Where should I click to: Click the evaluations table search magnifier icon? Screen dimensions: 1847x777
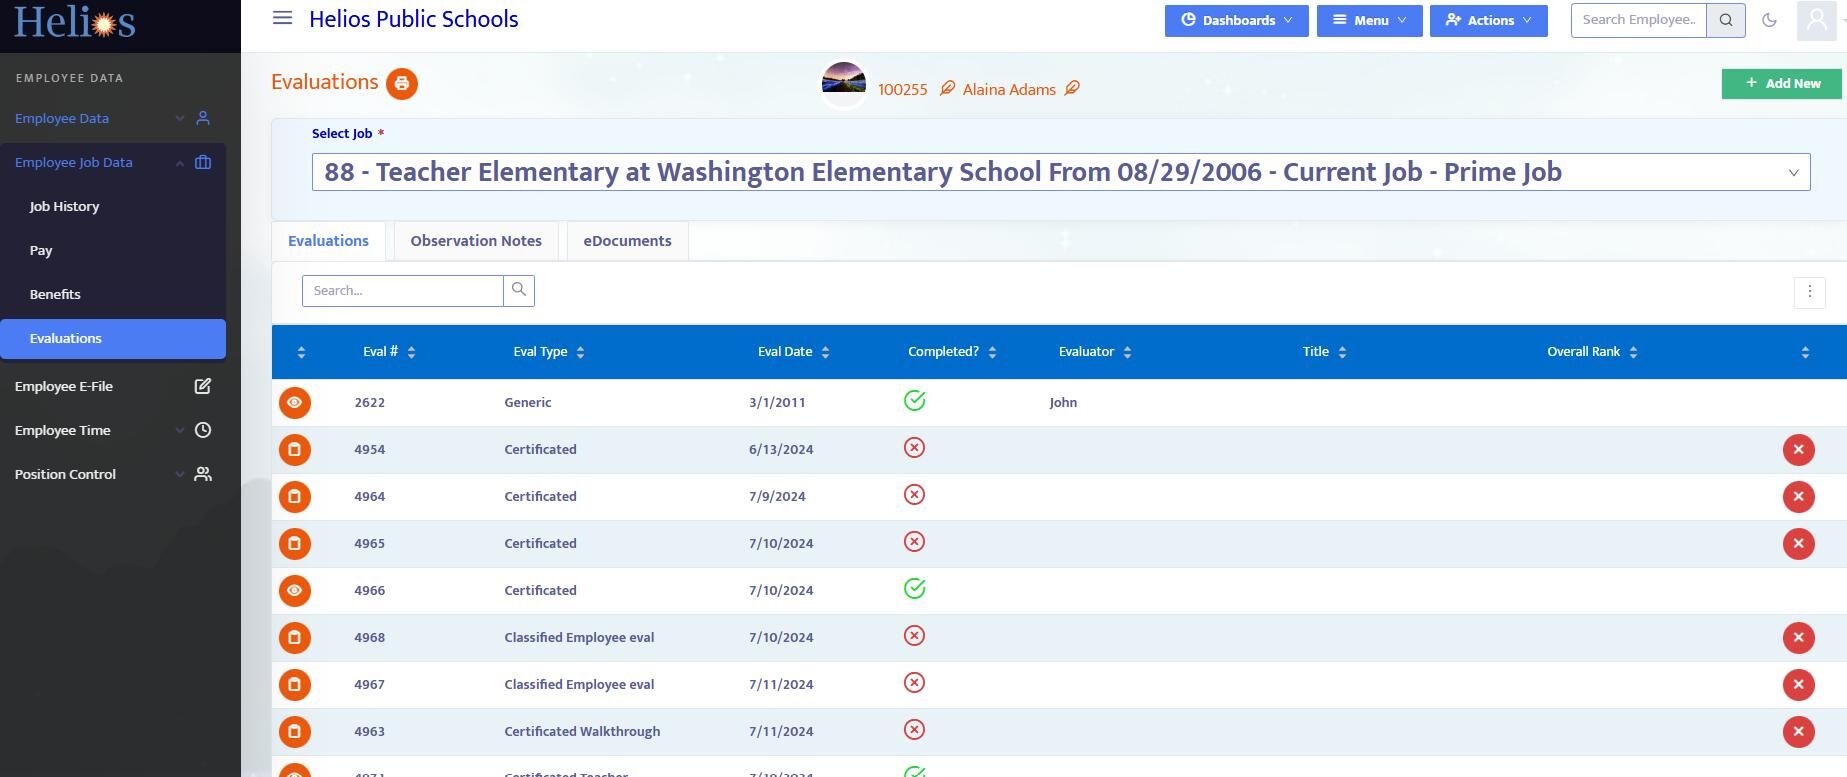[519, 290]
